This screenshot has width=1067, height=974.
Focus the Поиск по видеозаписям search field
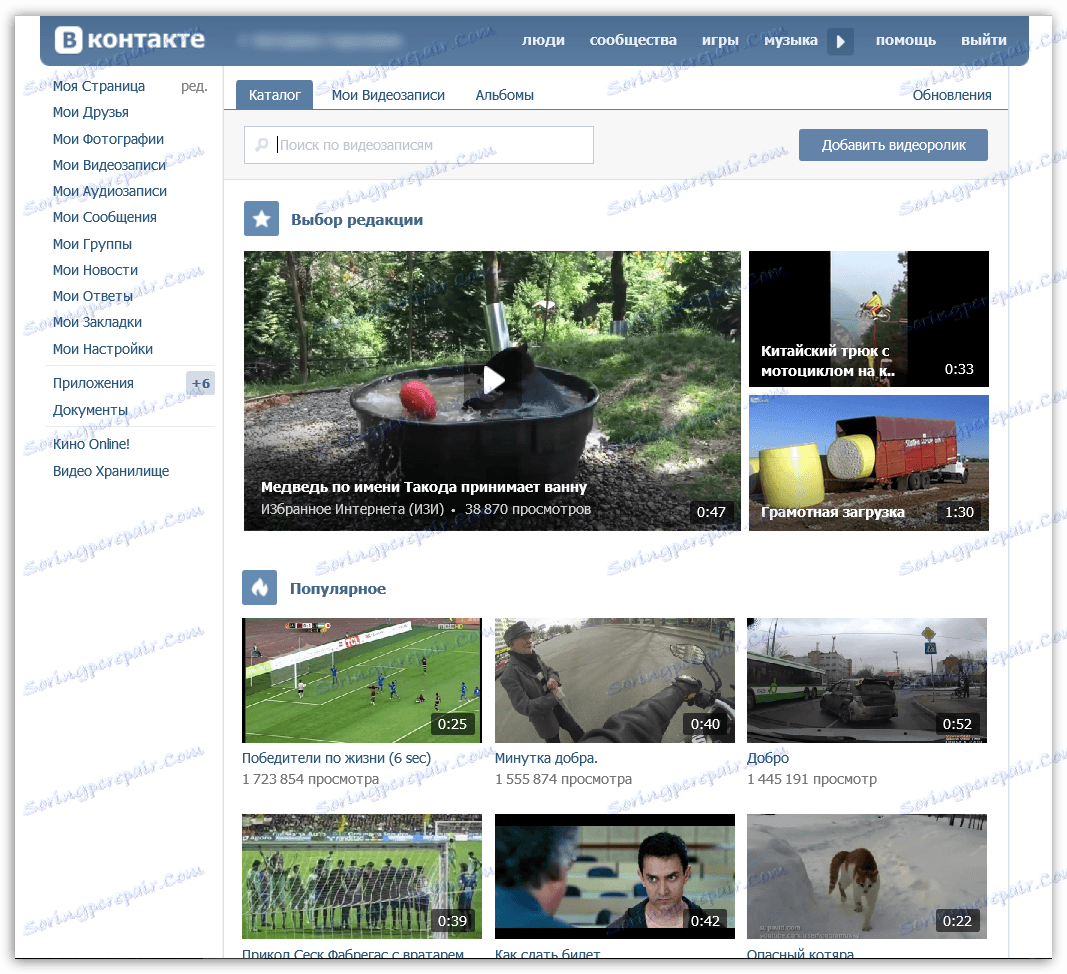pos(418,145)
